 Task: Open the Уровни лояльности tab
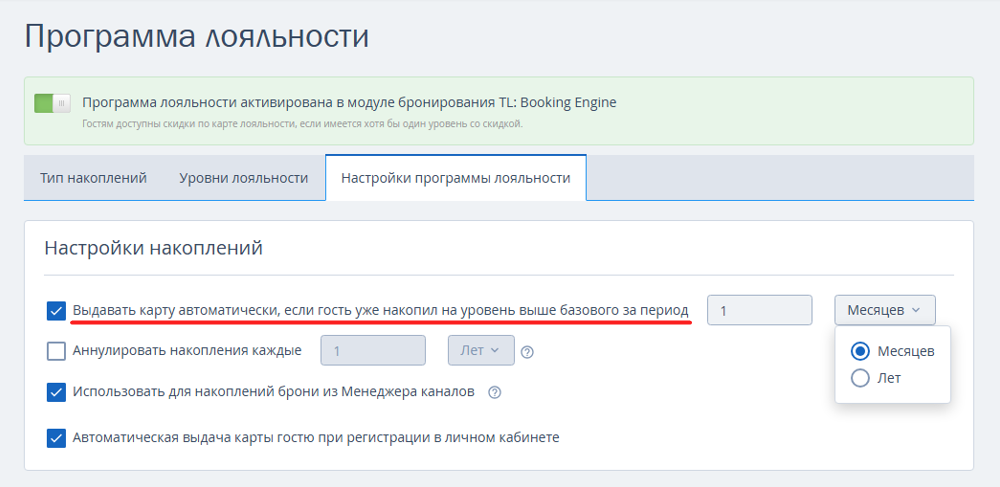(243, 178)
